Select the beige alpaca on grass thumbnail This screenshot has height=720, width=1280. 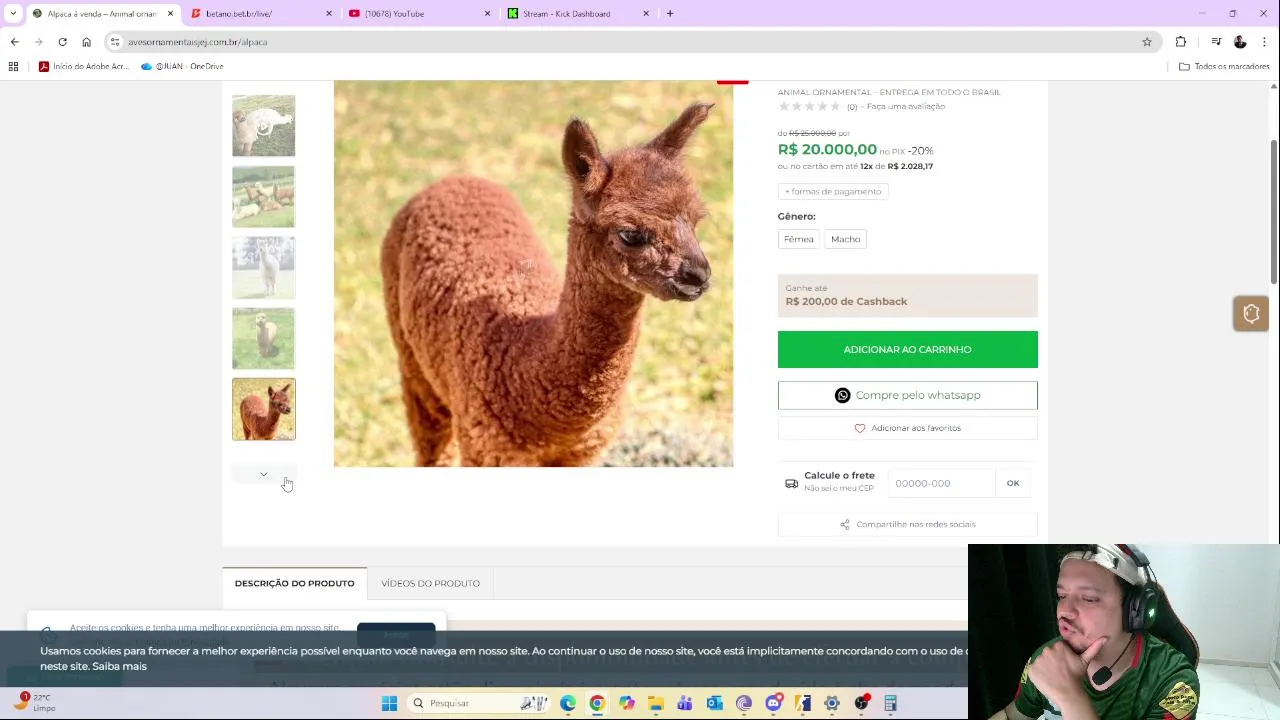(264, 338)
